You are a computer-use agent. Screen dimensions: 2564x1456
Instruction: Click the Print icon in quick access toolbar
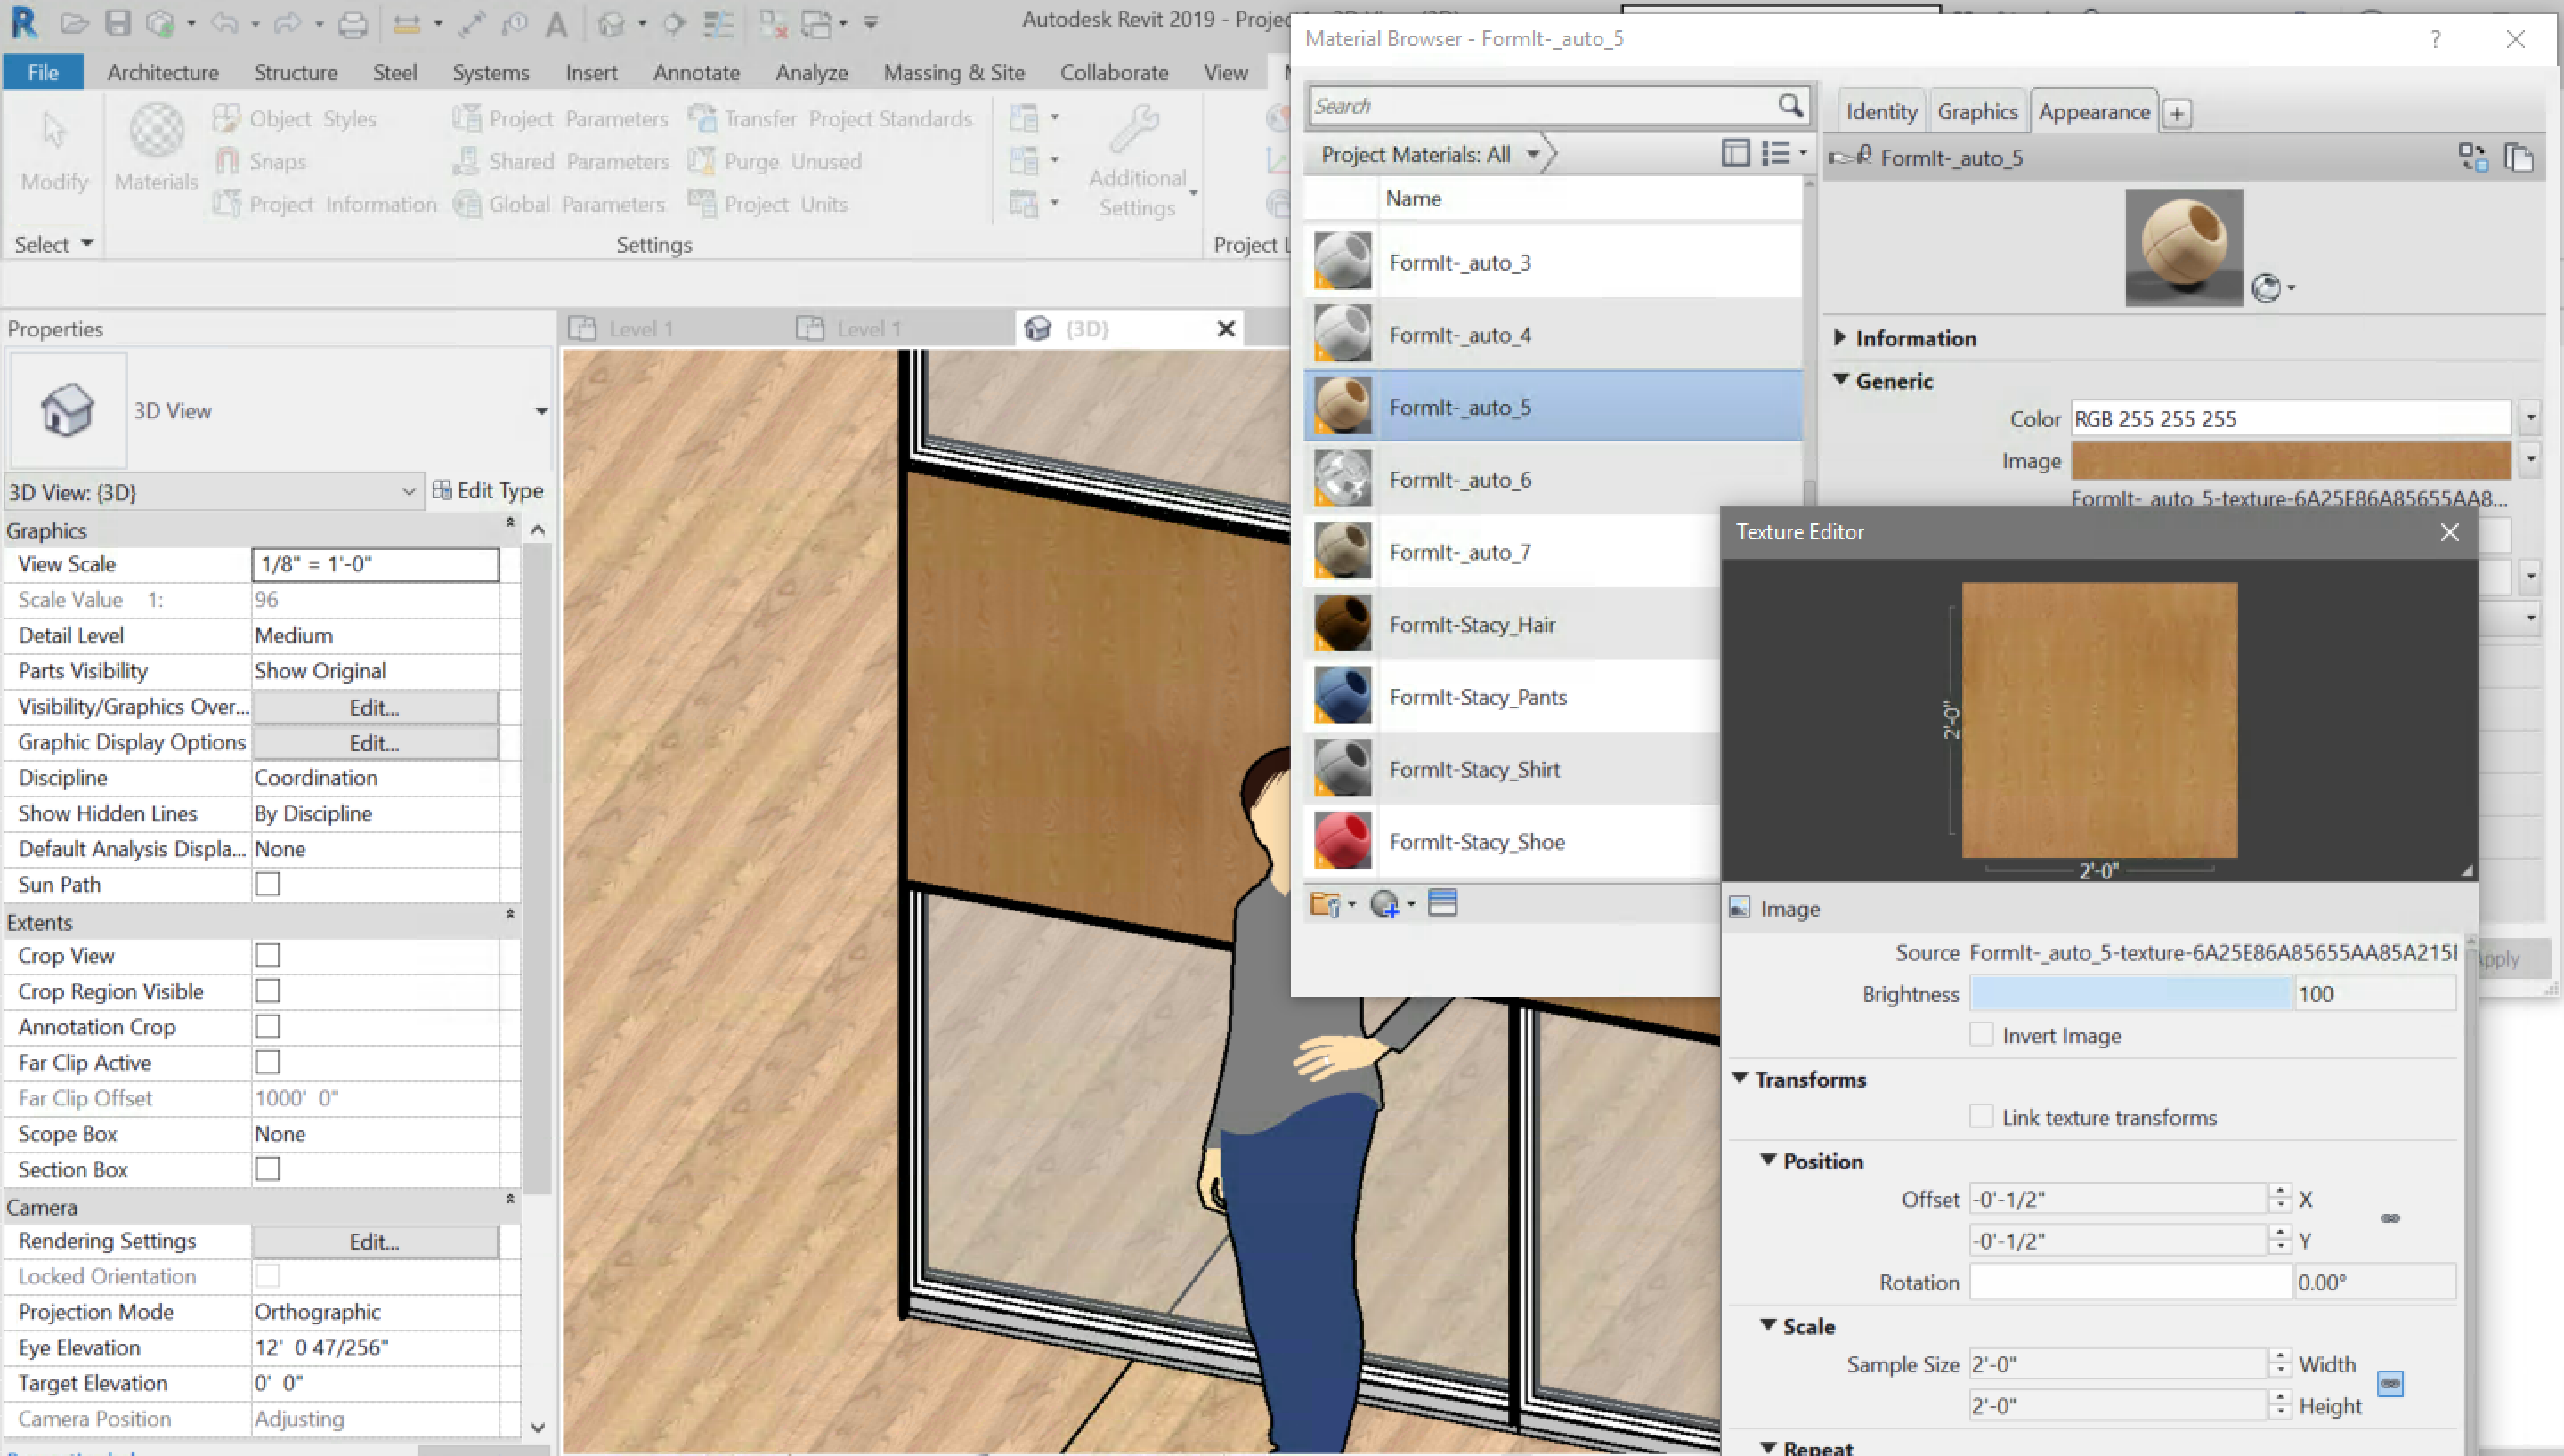coord(352,22)
